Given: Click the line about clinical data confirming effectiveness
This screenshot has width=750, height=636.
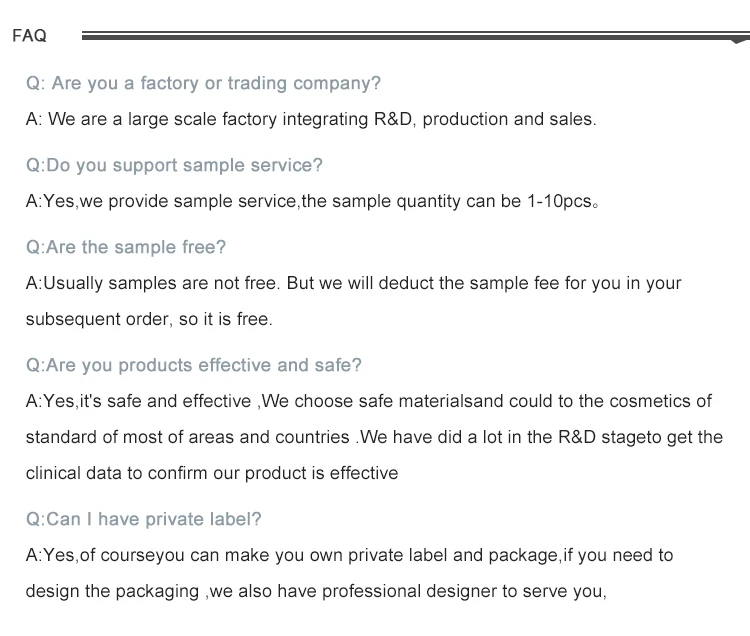Looking at the screenshot, I should coord(212,473).
